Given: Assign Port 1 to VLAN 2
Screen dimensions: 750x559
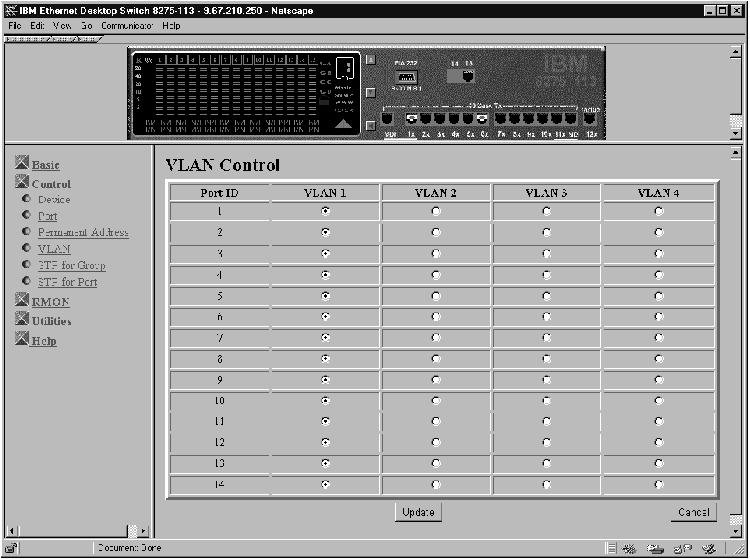Looking at the screenshot, I should click(435, 211).
